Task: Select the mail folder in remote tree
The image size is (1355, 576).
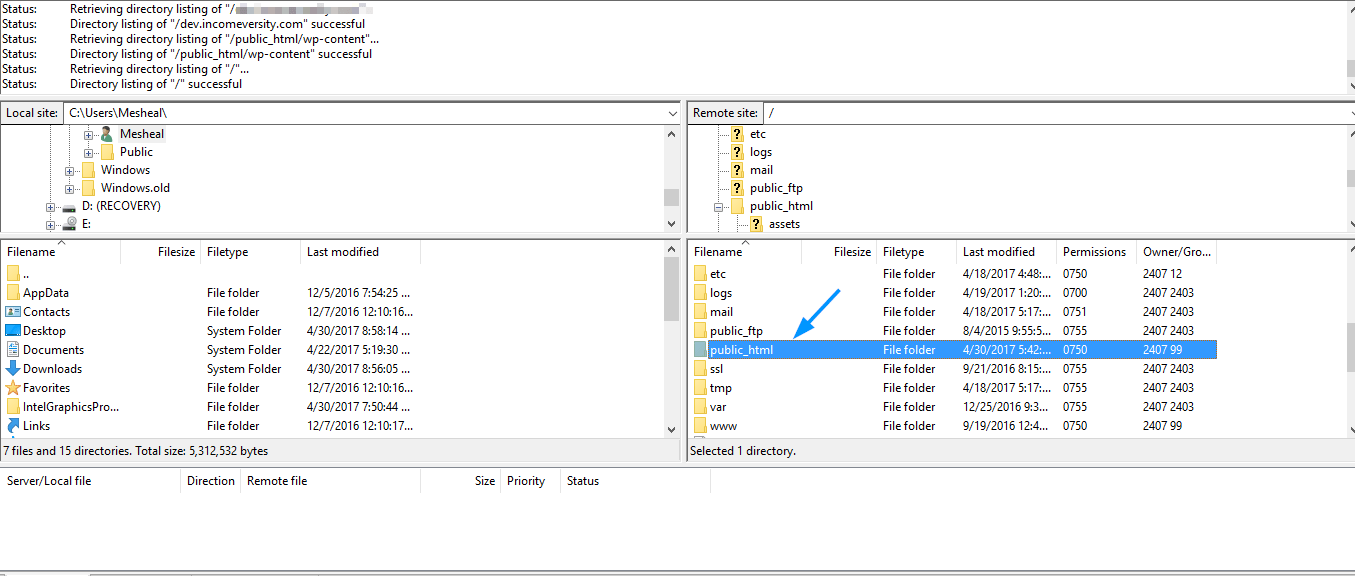Action: click(761, 170)
